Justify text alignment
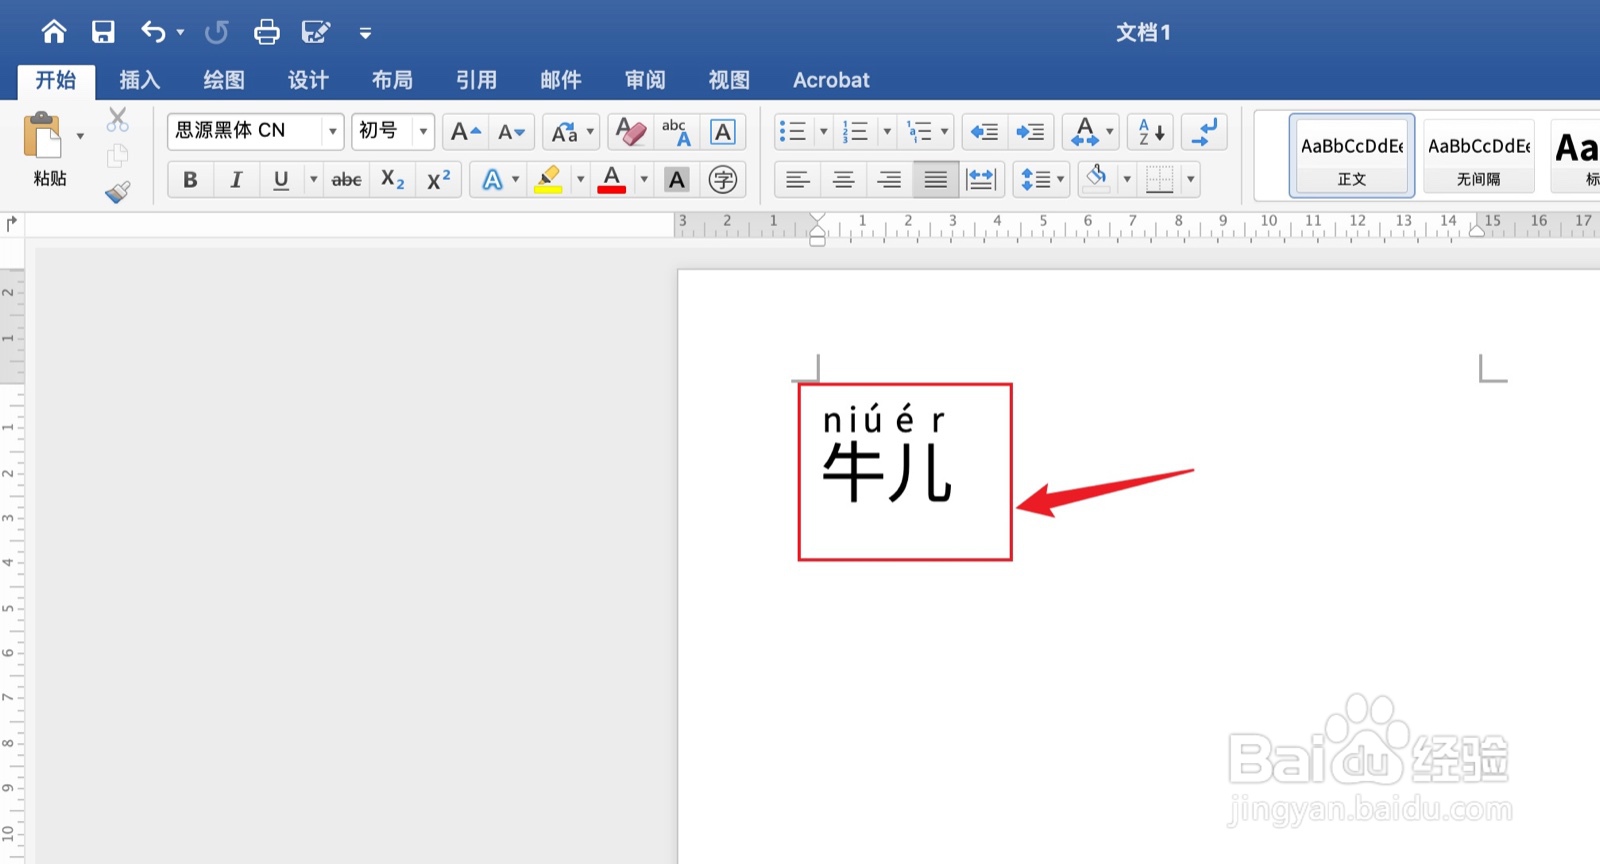The image size is (1600, 864). coord(935,180)
